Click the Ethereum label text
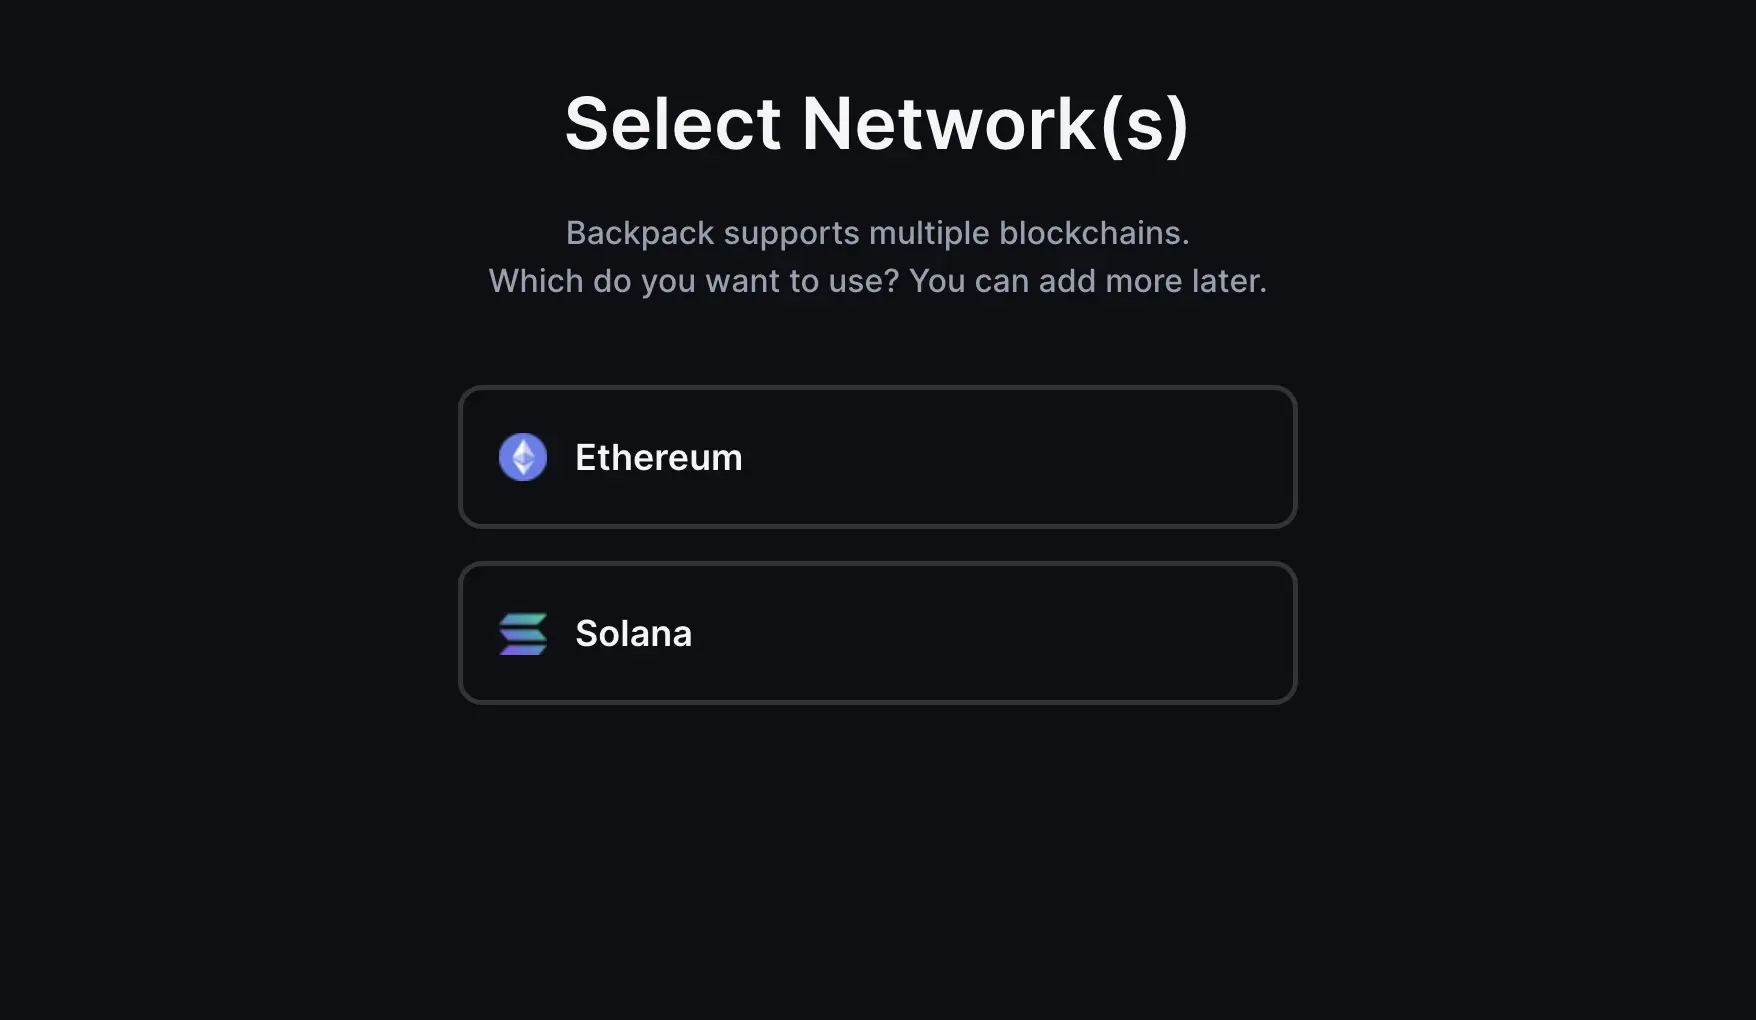Viewport: 1756px width, 1020px height. [x=658, y=456]
